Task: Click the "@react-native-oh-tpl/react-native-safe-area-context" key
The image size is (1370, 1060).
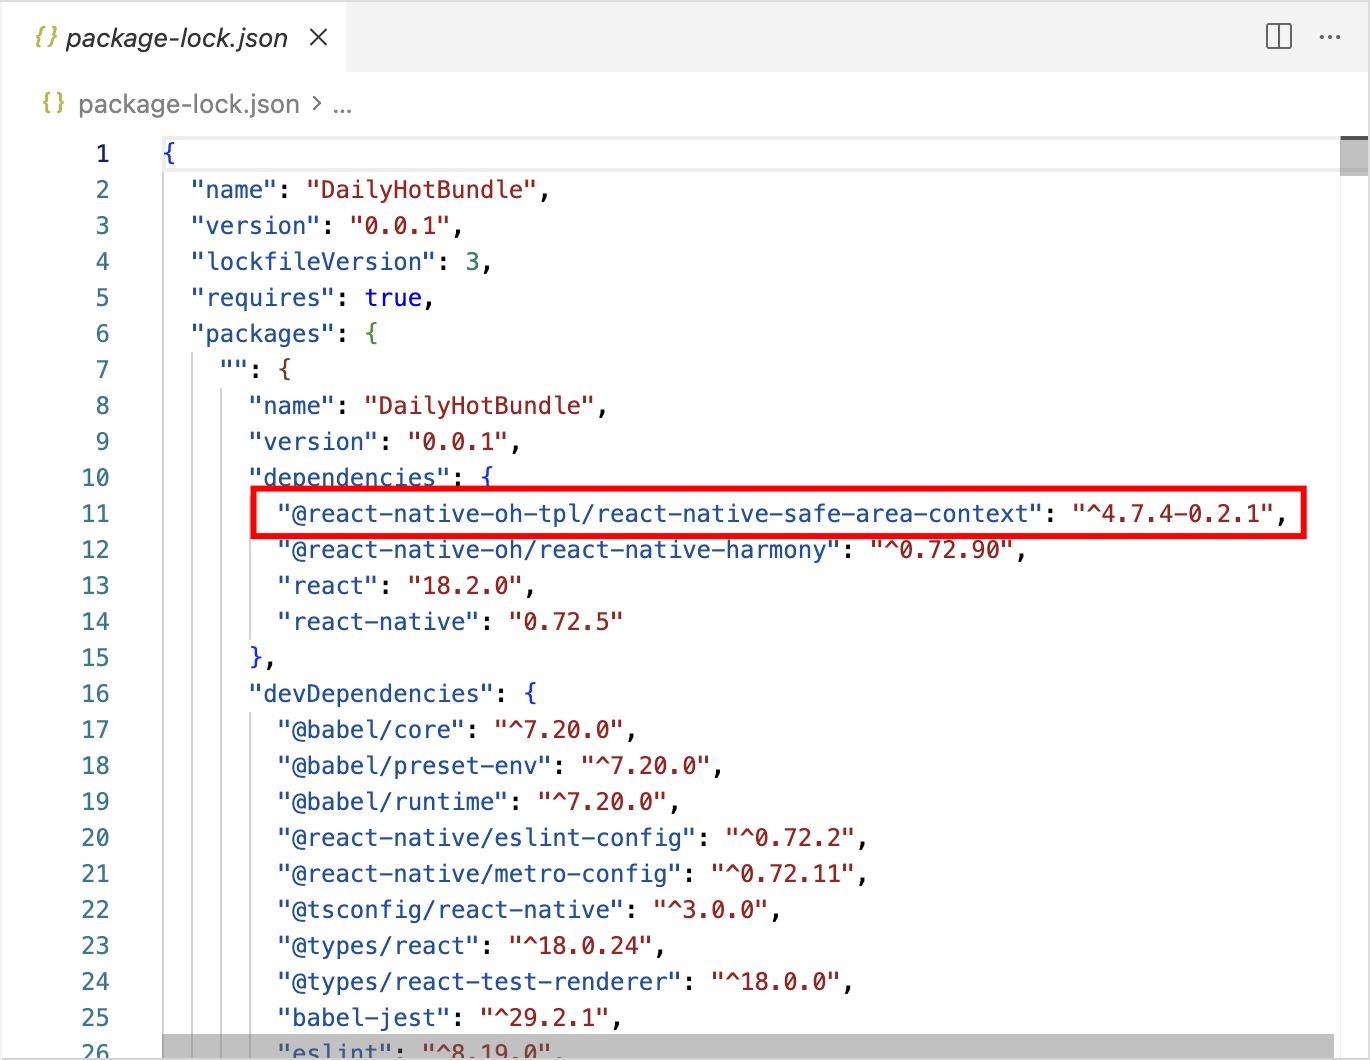Action: pos(661,514)
